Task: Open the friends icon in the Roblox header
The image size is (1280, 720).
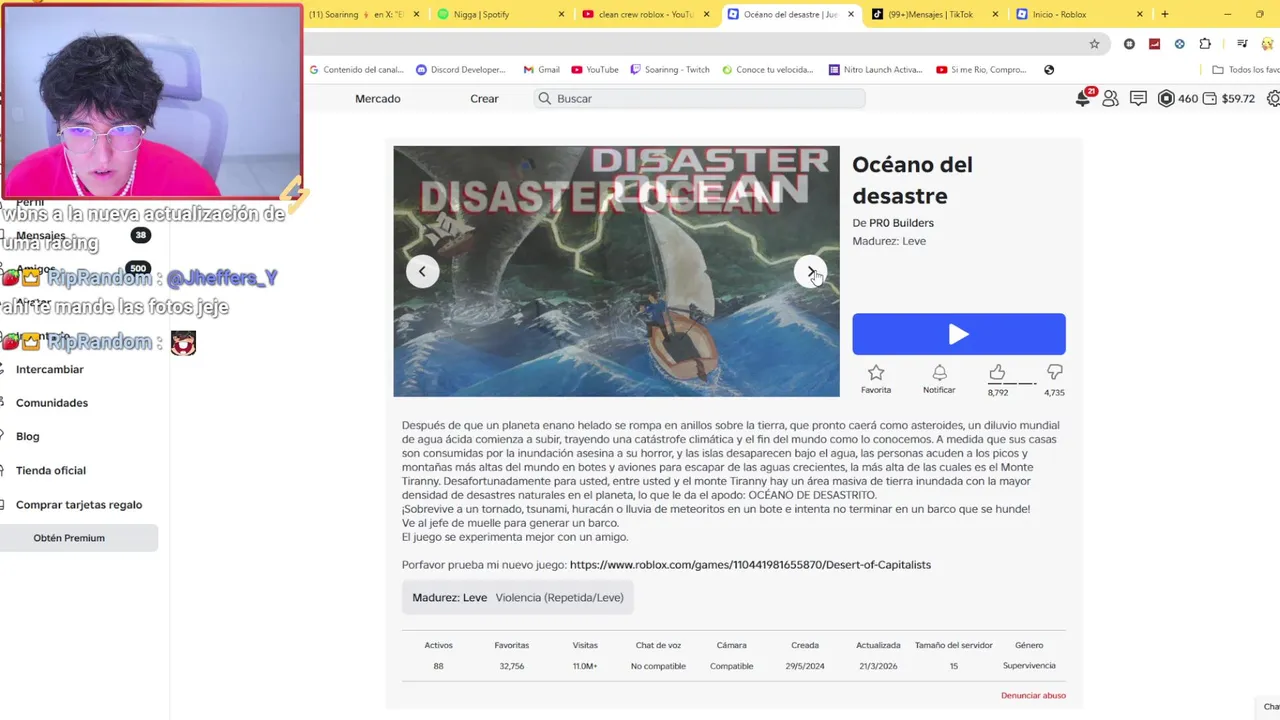Action: coord(1110,98)
